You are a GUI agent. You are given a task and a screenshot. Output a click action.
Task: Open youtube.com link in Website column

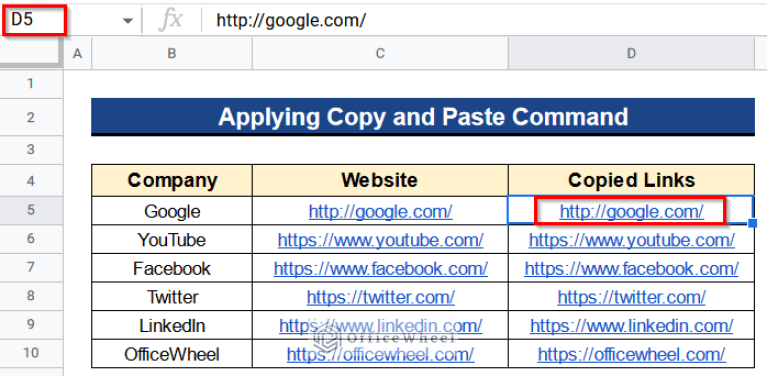[381, 240]
